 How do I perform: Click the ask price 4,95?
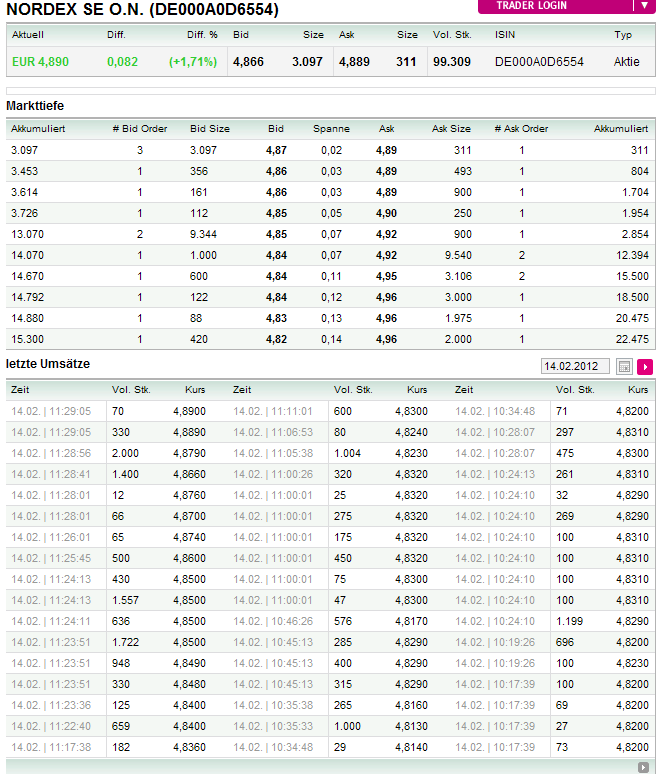(x=387, y=276)
